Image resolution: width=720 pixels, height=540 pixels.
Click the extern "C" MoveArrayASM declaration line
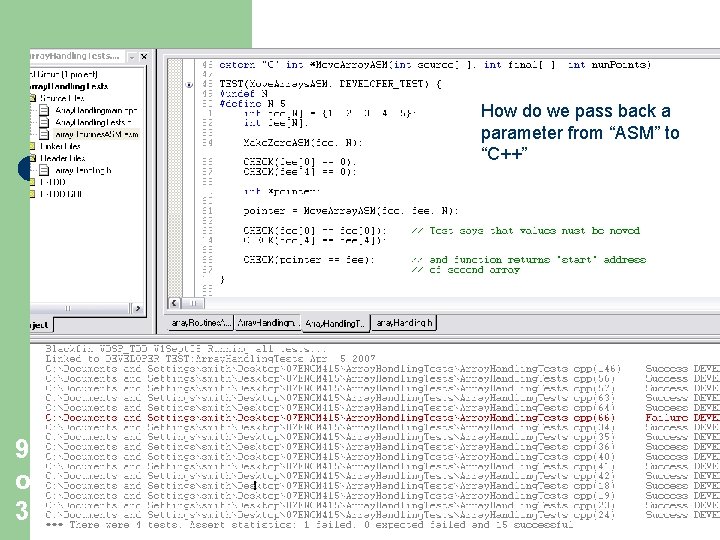pyautogui.click(x=434, y=65)
